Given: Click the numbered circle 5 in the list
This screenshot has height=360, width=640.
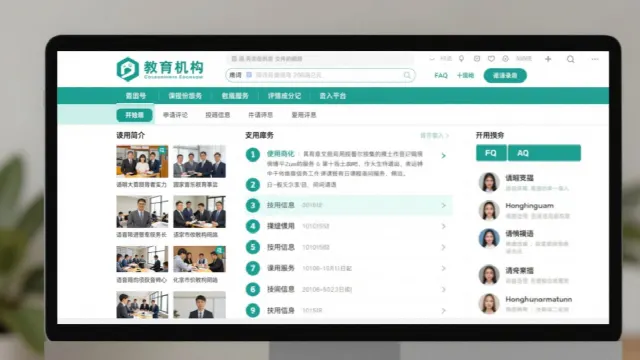Looking at the screenshot, I should click(253, 247).
